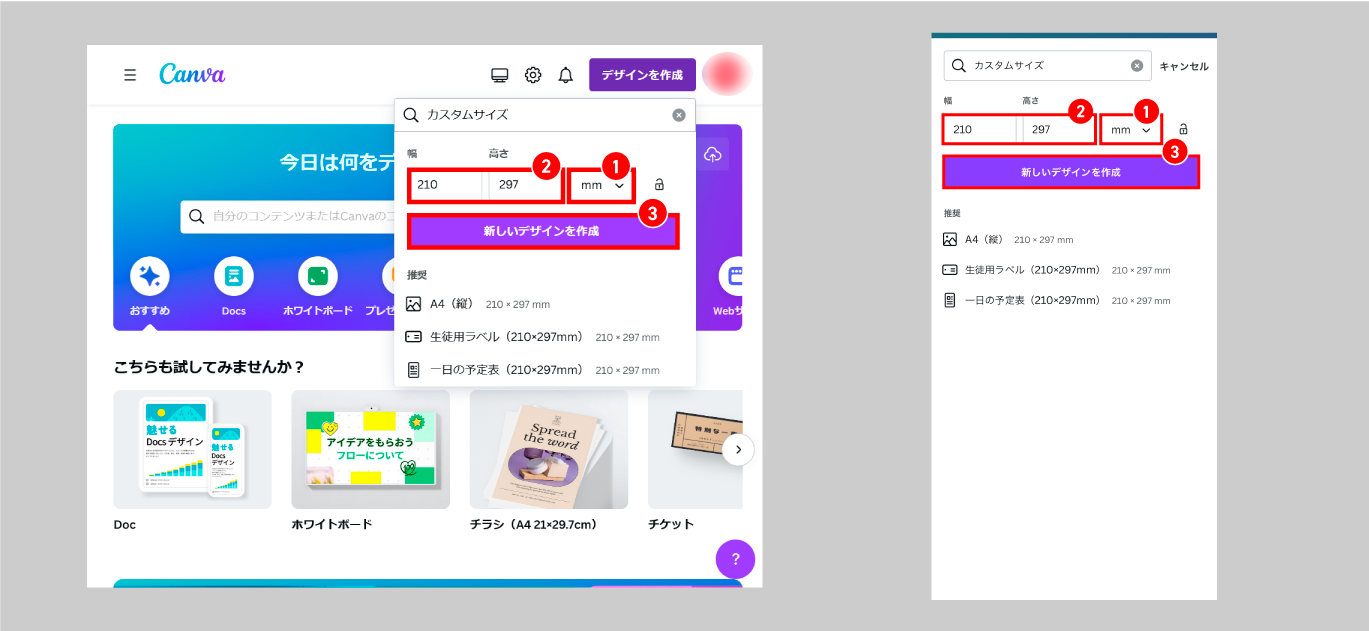Click the Canva logo
This screenshot has height=631, width=1369.
192,75
